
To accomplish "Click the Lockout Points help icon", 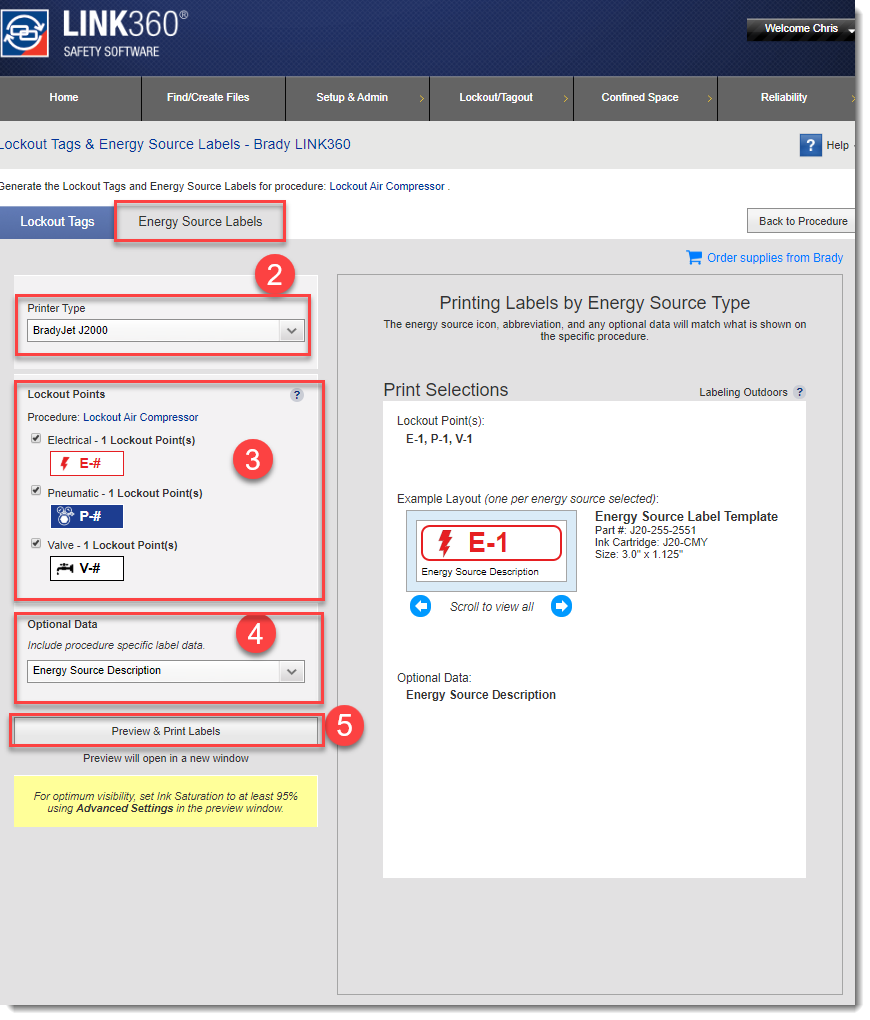I will tap(296, 395).
